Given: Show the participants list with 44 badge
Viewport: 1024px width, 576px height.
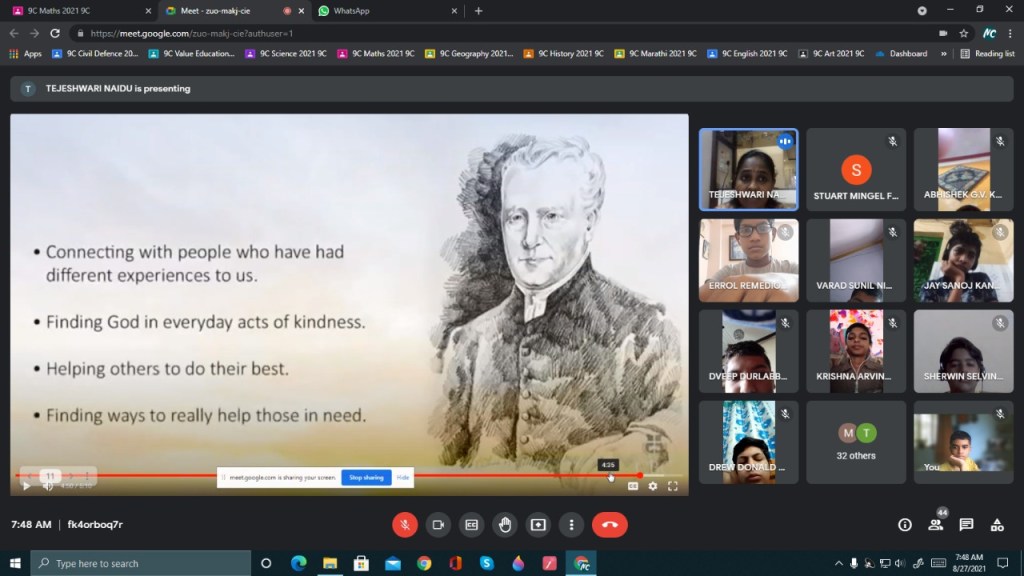Looking at the screenshot, I should click(x=936, y=524).
